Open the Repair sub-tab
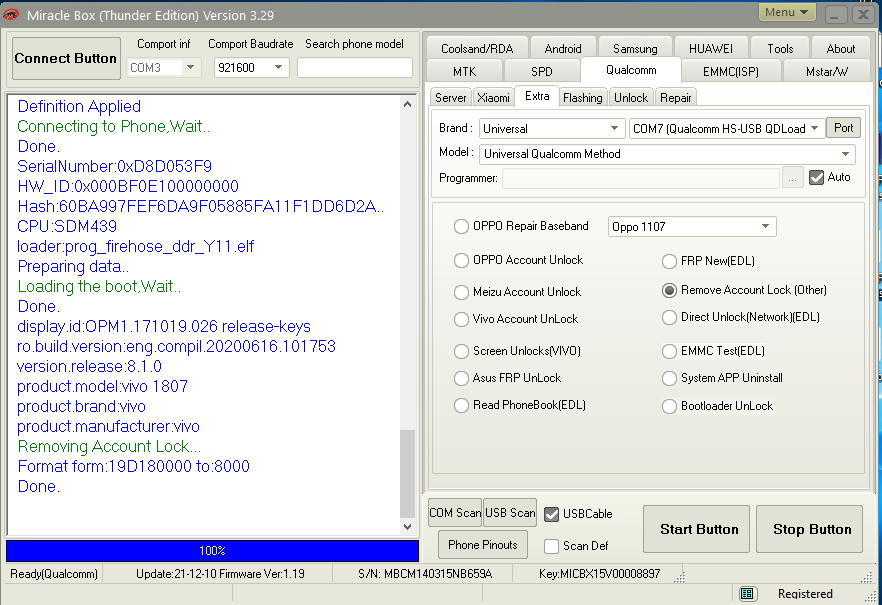Screen dimensions: 882x605 pos(676,98)
